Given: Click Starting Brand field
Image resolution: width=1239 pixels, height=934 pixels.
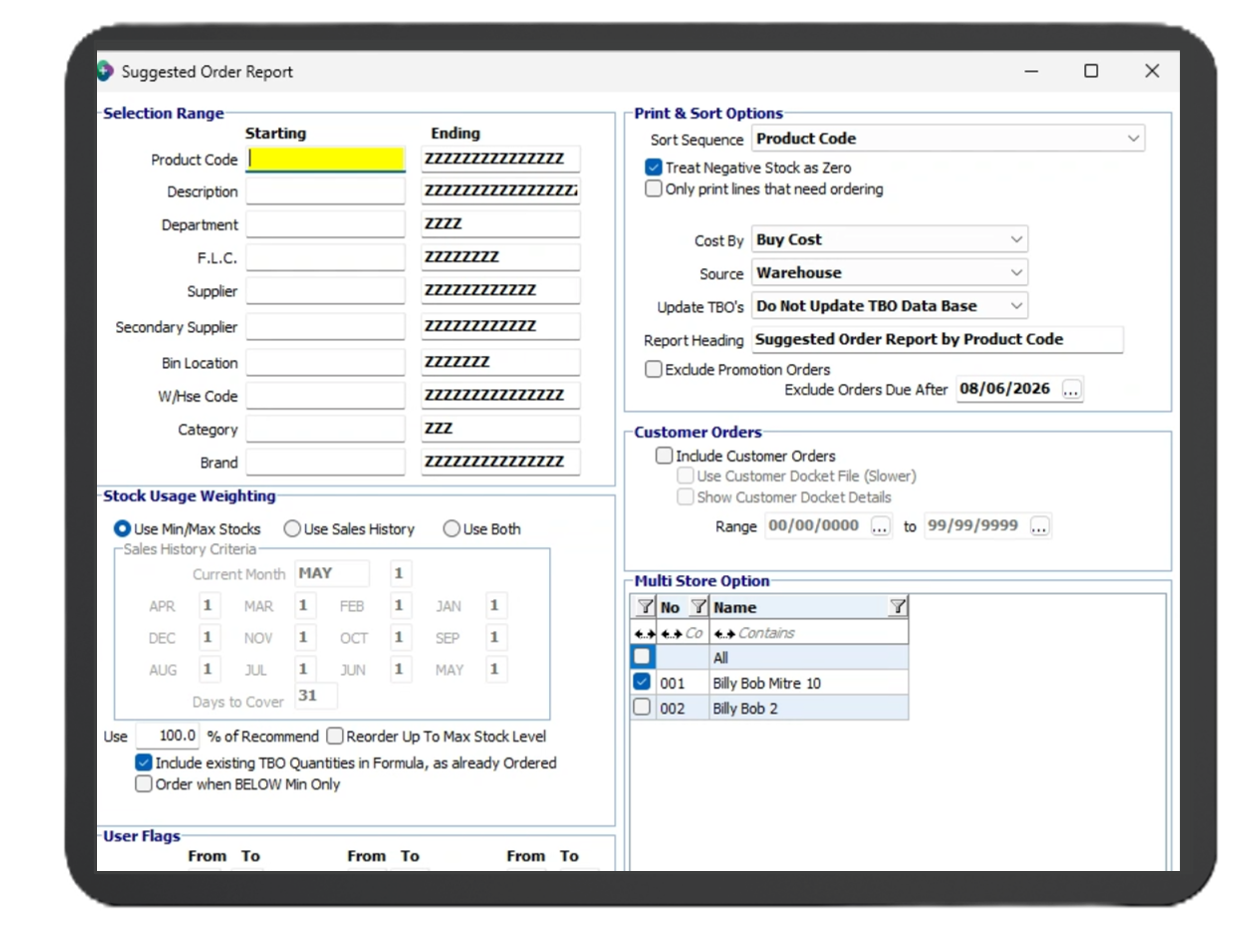Looking at the screenshot, I should 326,461.
